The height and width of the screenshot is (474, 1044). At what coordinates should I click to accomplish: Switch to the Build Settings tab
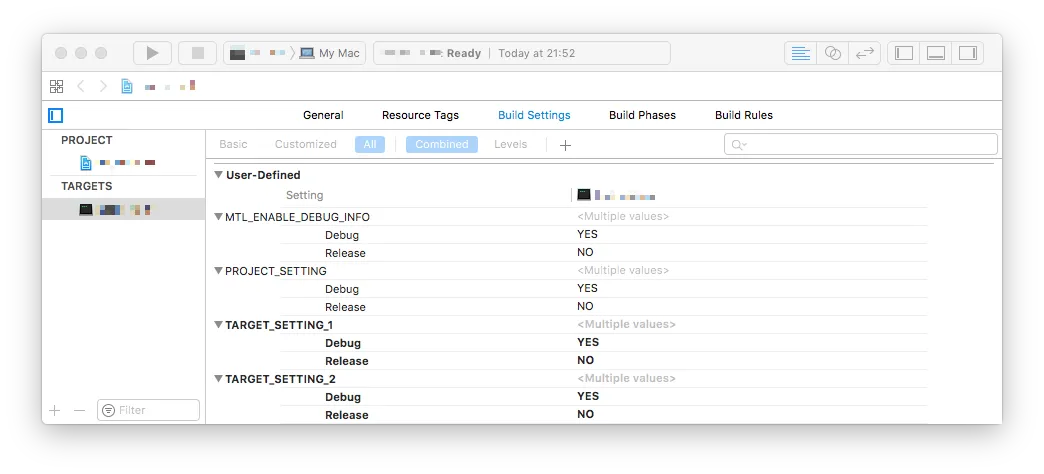(534, 115)
